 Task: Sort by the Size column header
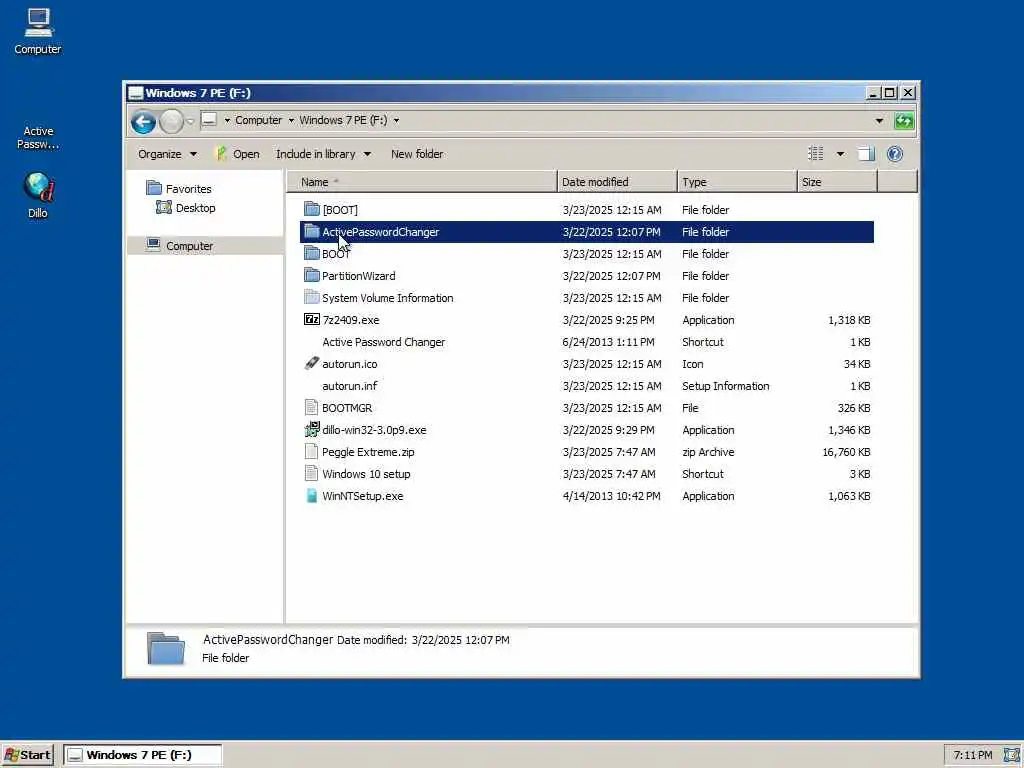tap(837, 182)
